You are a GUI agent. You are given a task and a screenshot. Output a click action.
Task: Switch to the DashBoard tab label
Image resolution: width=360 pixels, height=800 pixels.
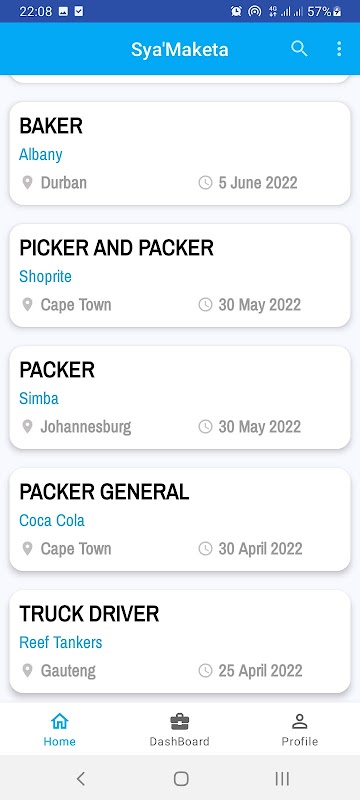click(x=179, y=742)
